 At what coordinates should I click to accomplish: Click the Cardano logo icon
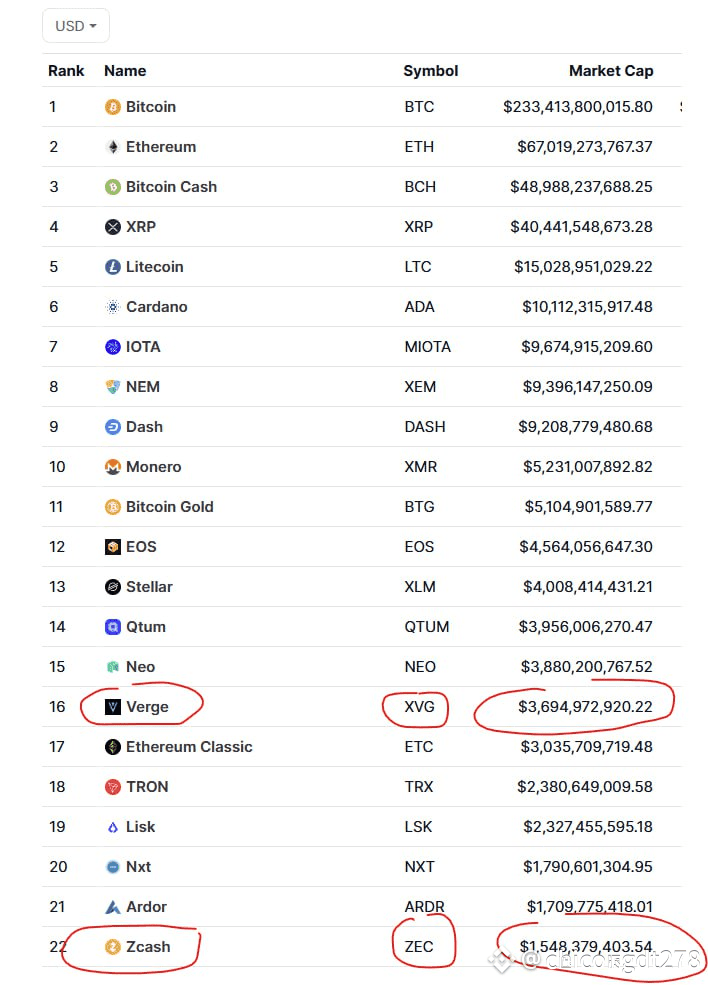coord(113,307)
